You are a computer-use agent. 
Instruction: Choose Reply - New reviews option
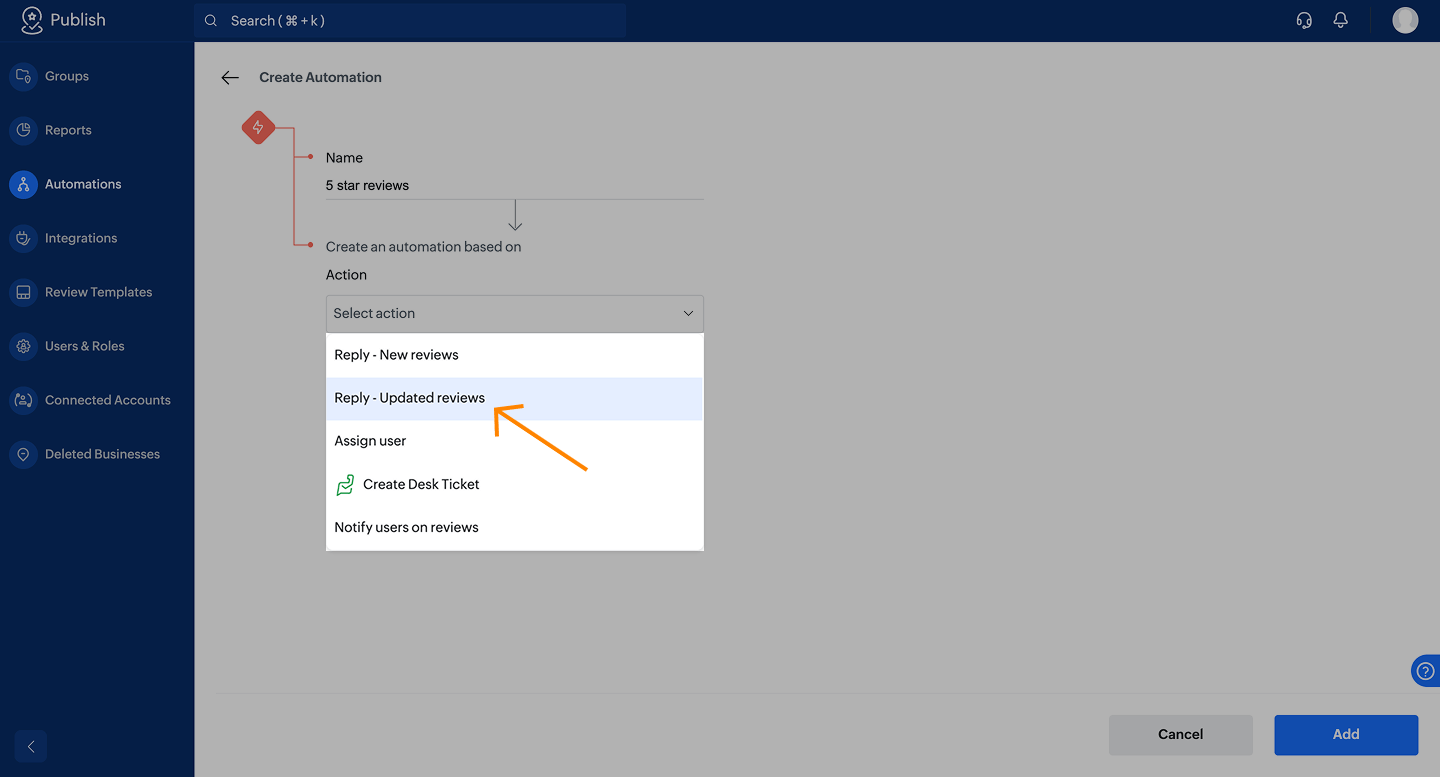(x=515, y=355)
